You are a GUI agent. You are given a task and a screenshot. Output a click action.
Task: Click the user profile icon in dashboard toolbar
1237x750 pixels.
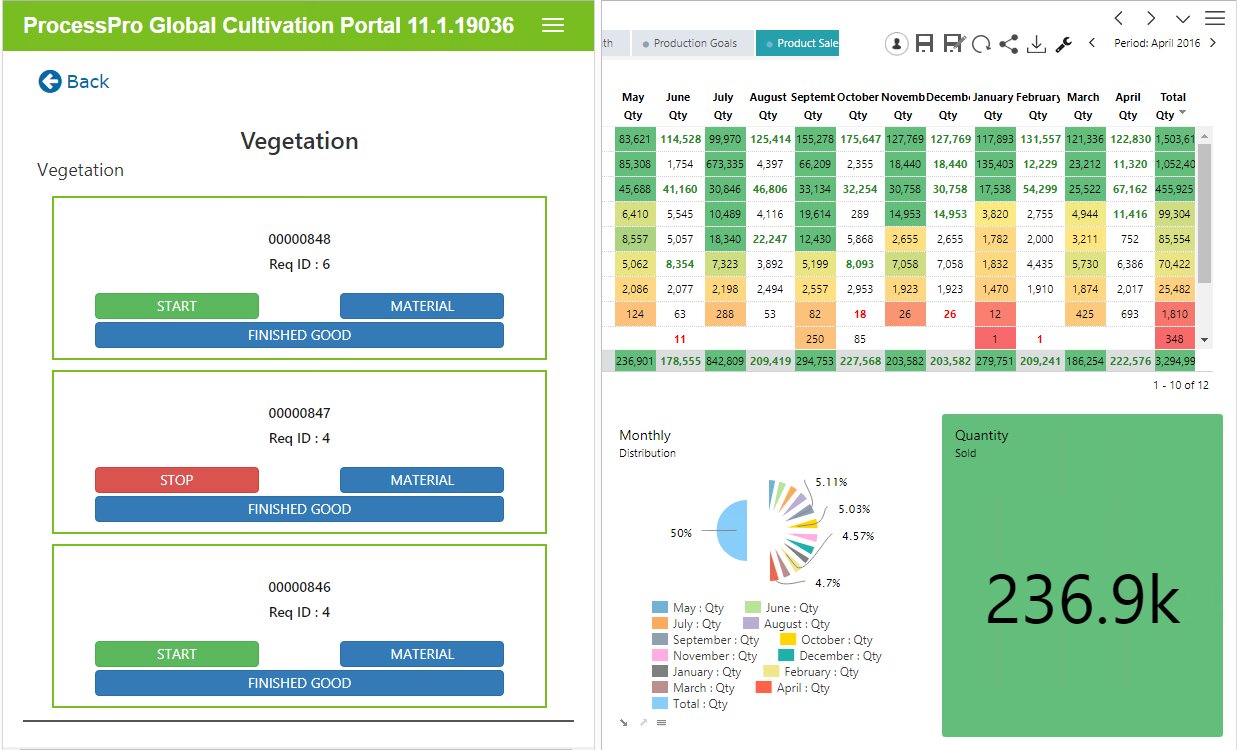[x=896, y=43]
